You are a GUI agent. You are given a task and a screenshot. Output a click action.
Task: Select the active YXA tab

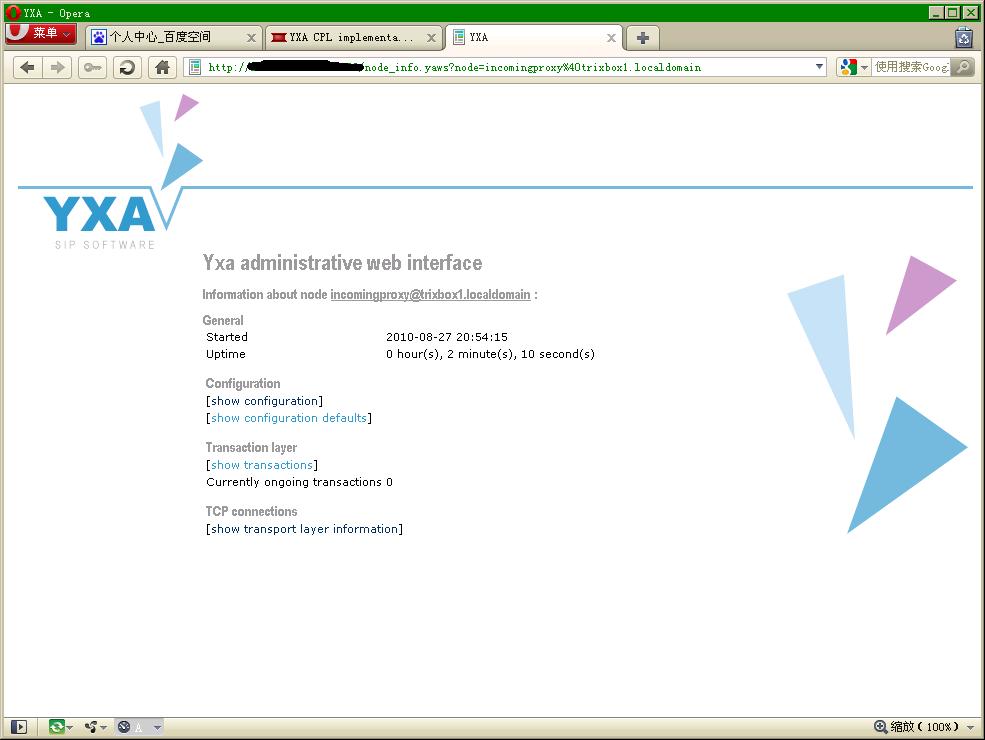click(533, 38)
